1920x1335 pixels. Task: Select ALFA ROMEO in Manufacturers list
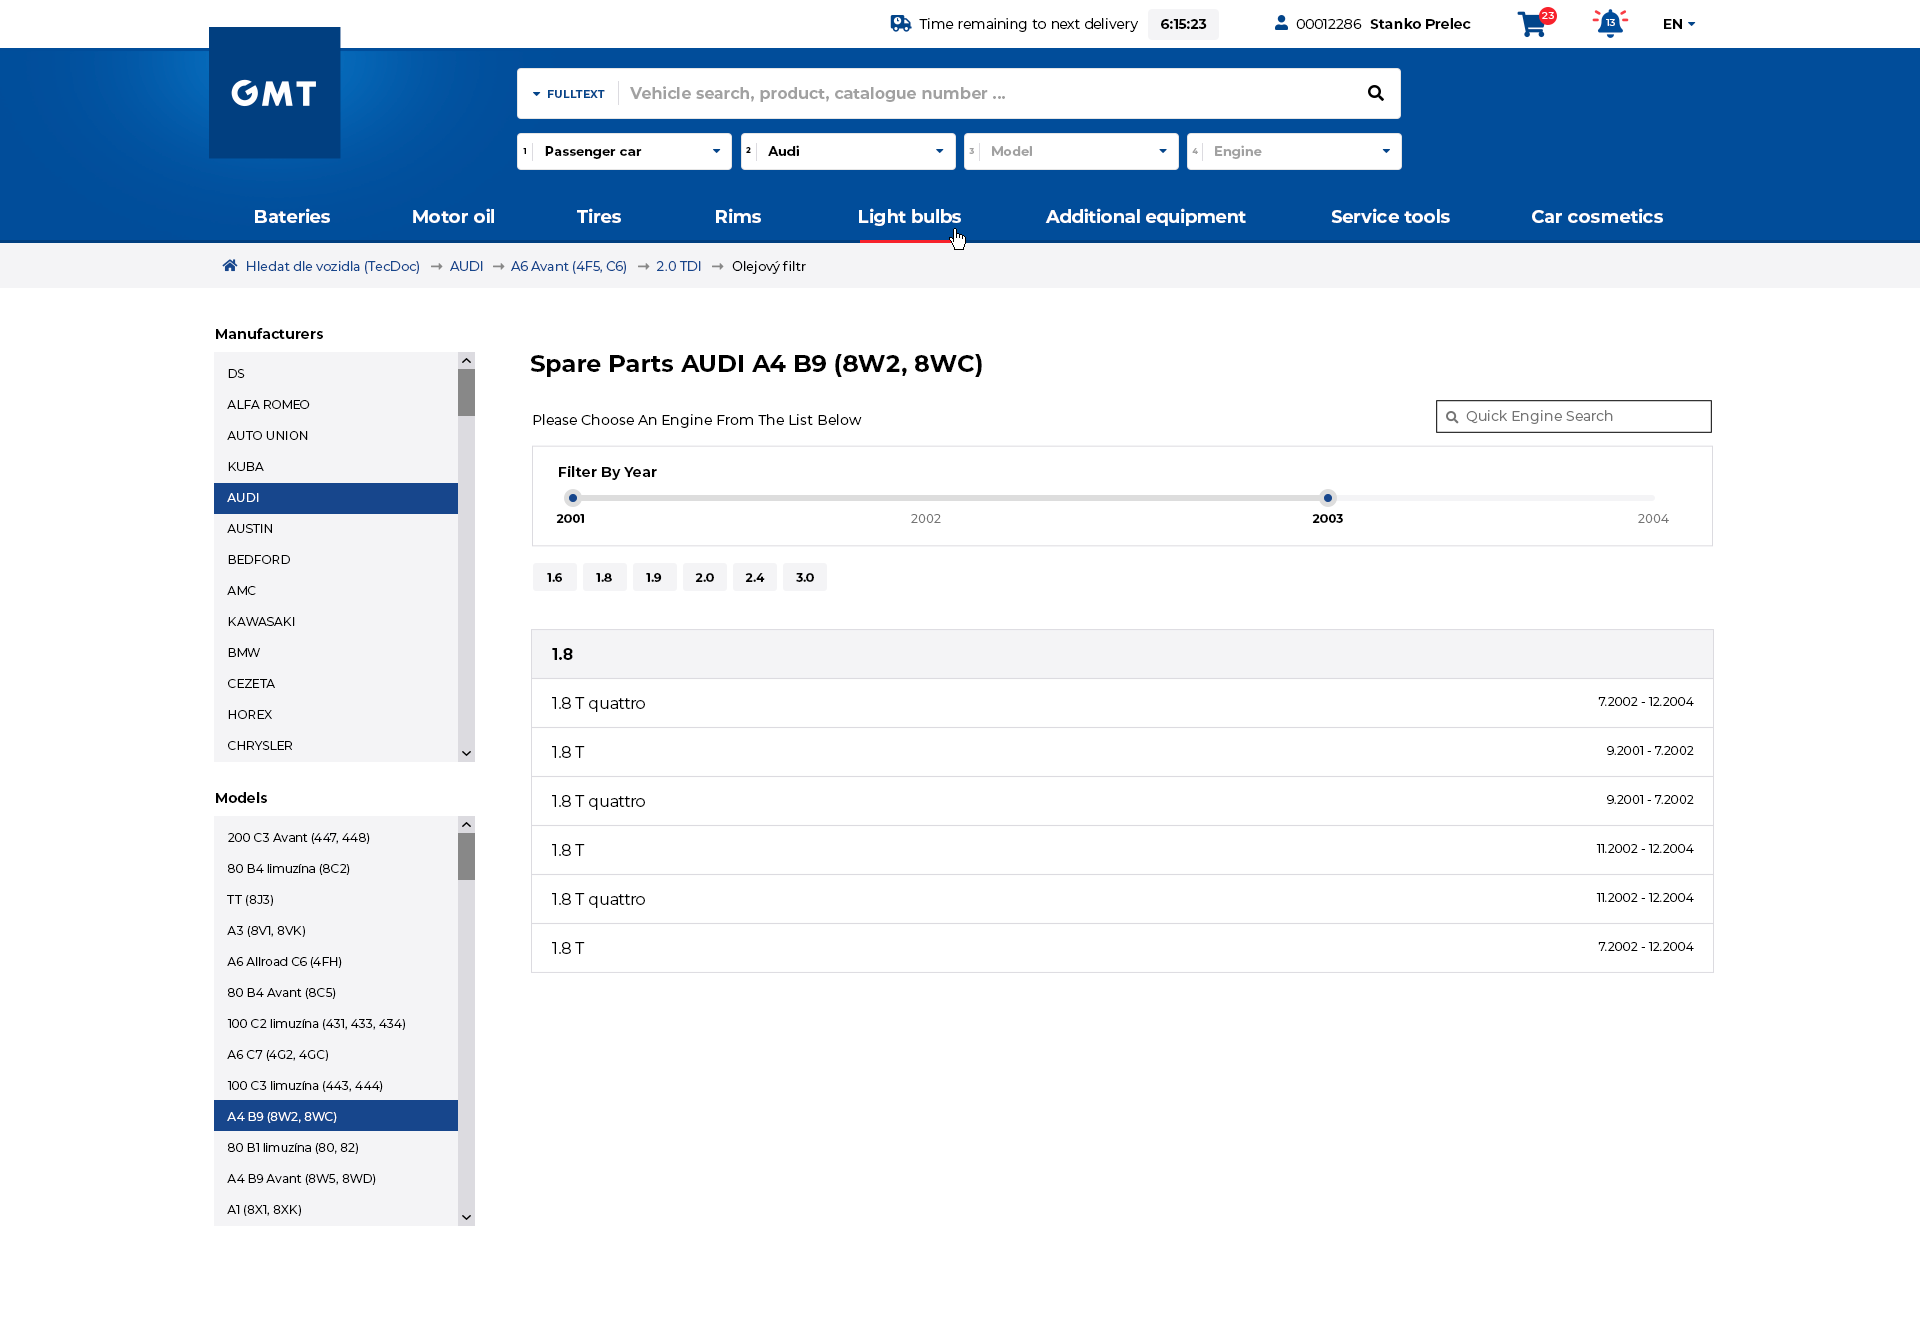[336, 405]
